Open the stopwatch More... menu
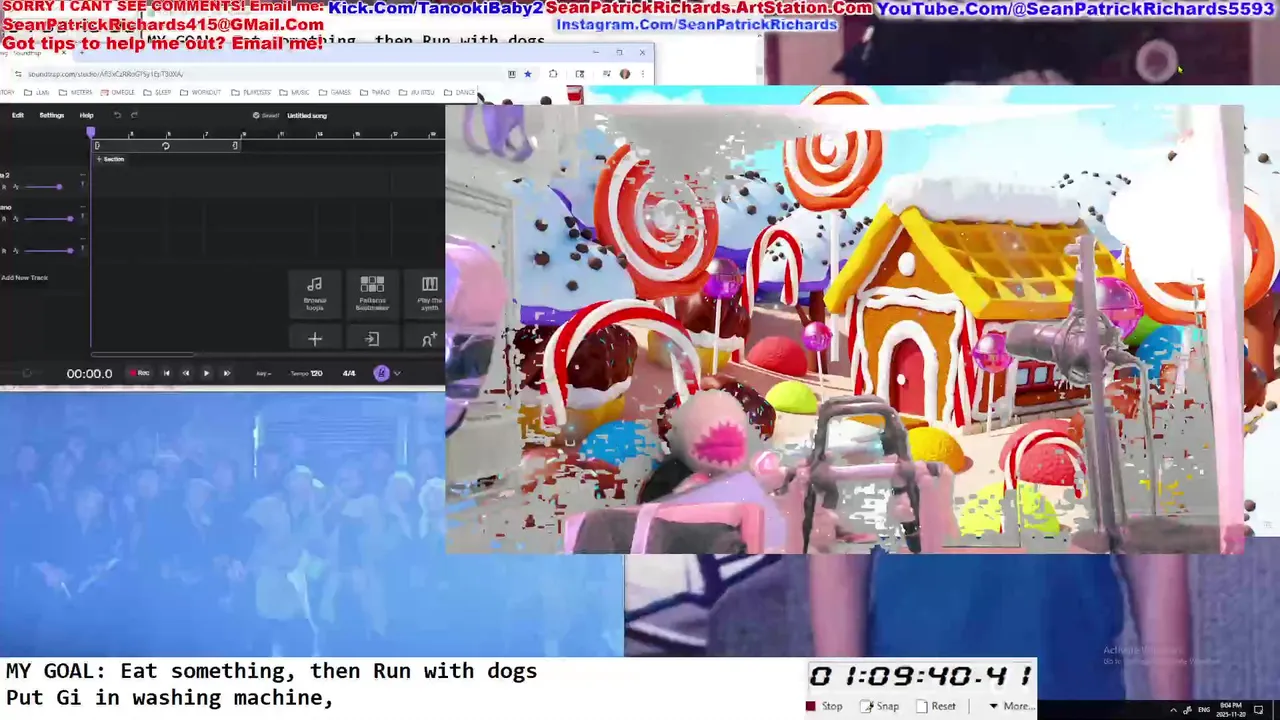This screenshot has height=720, width=1280. (x=1011, y=706)
